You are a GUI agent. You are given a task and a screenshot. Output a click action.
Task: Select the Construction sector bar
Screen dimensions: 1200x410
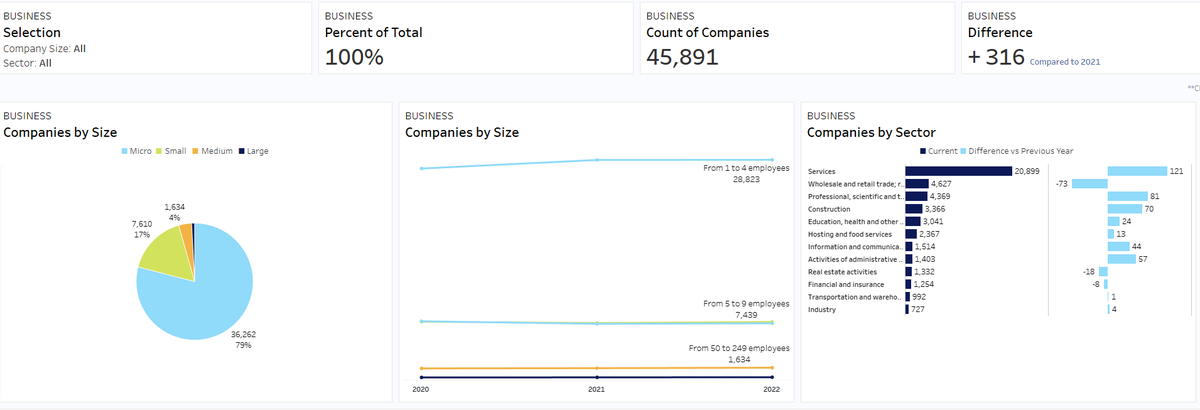[x=914, y=209]
